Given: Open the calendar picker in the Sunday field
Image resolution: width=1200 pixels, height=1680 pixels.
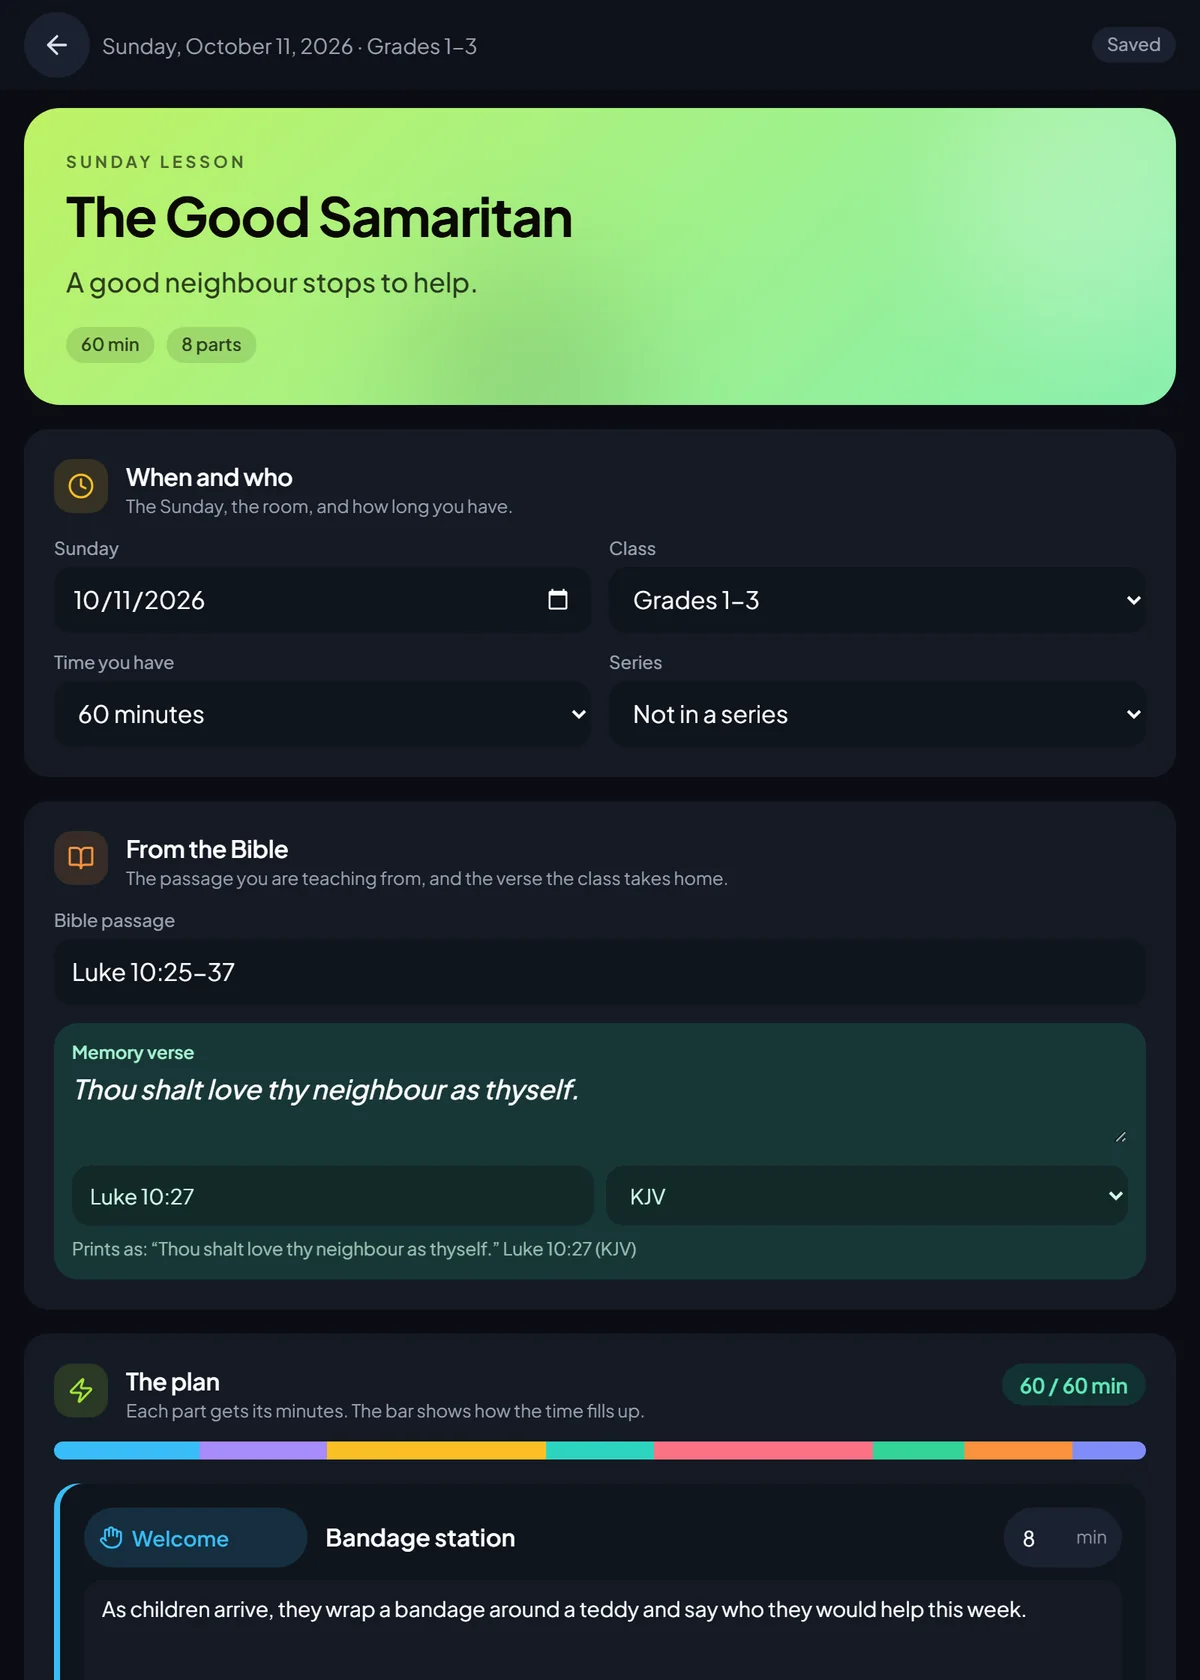Looking at the screenshot, I should (x=558, y=600).
